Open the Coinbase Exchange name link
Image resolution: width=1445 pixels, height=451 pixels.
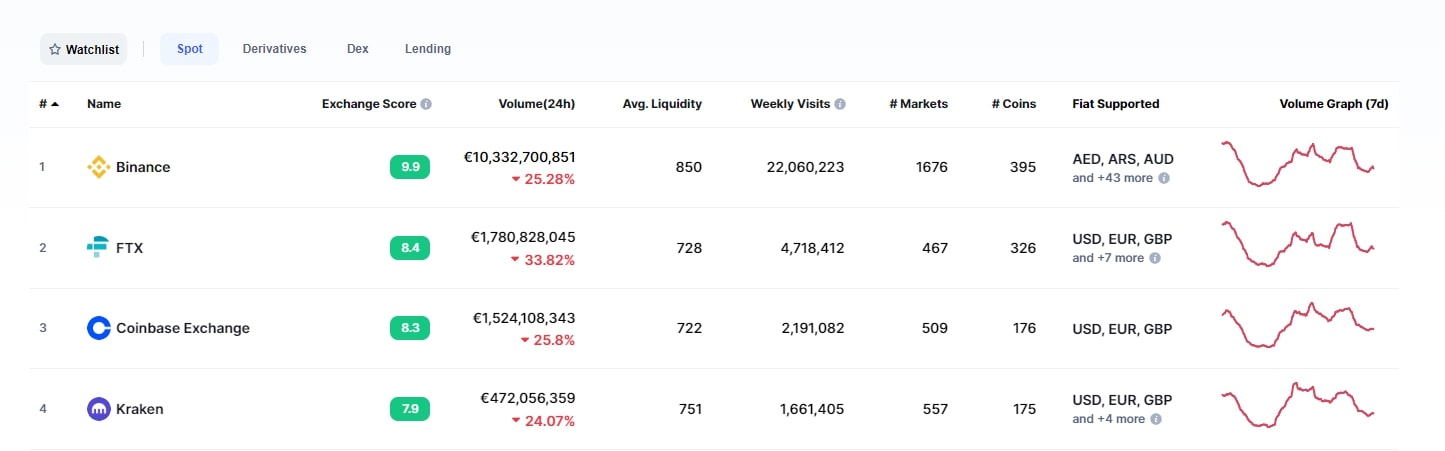tap(182, 328)
